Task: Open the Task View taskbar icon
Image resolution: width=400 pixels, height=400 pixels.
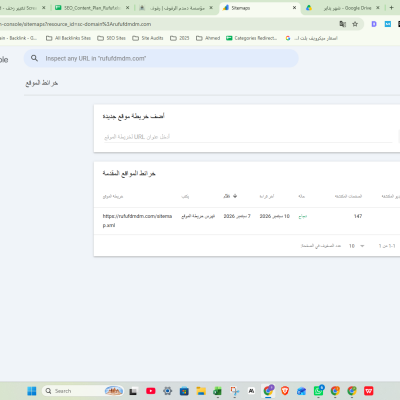Action: [x=133, y=391]
